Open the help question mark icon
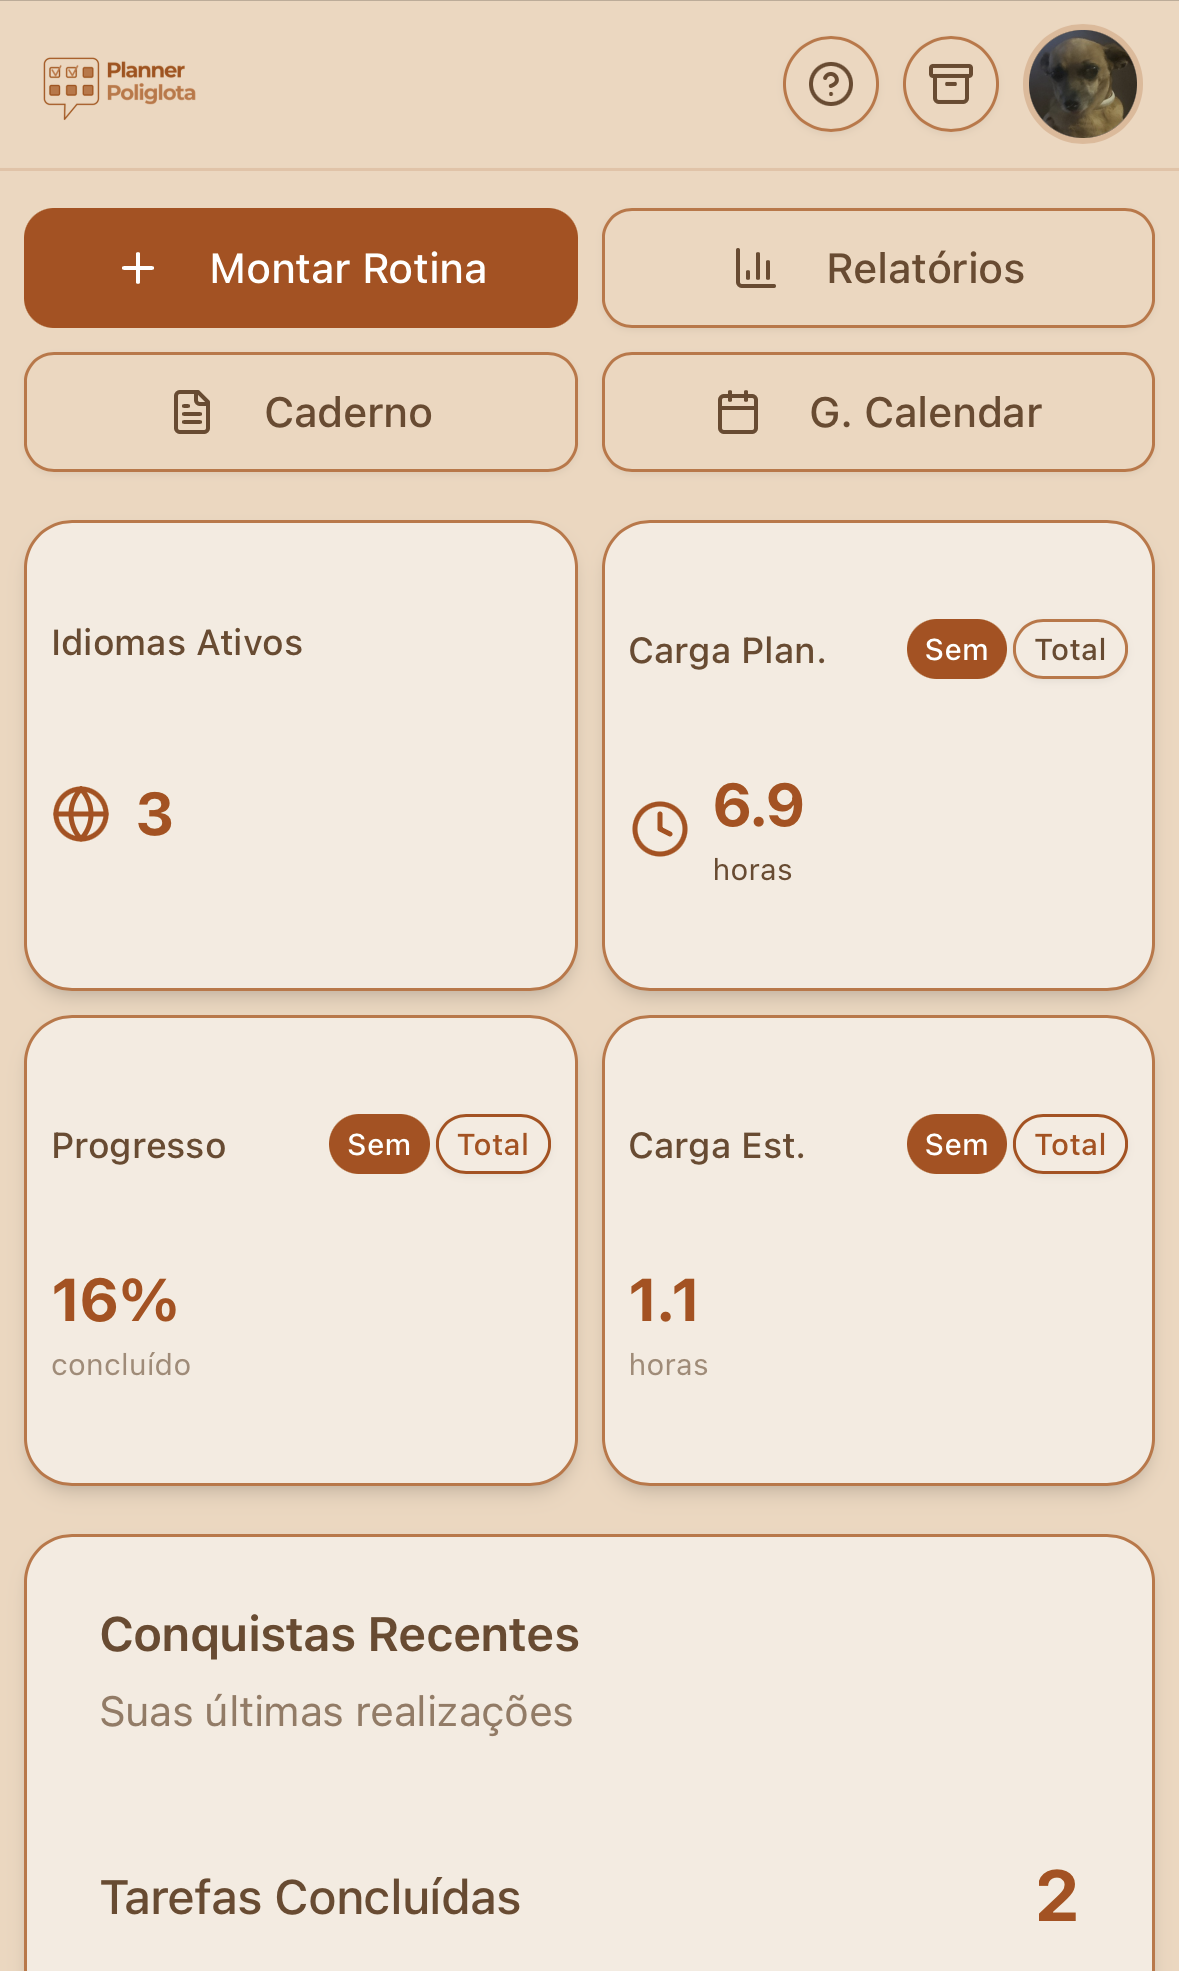1179x1971 pixels. (x=830, y=84)
